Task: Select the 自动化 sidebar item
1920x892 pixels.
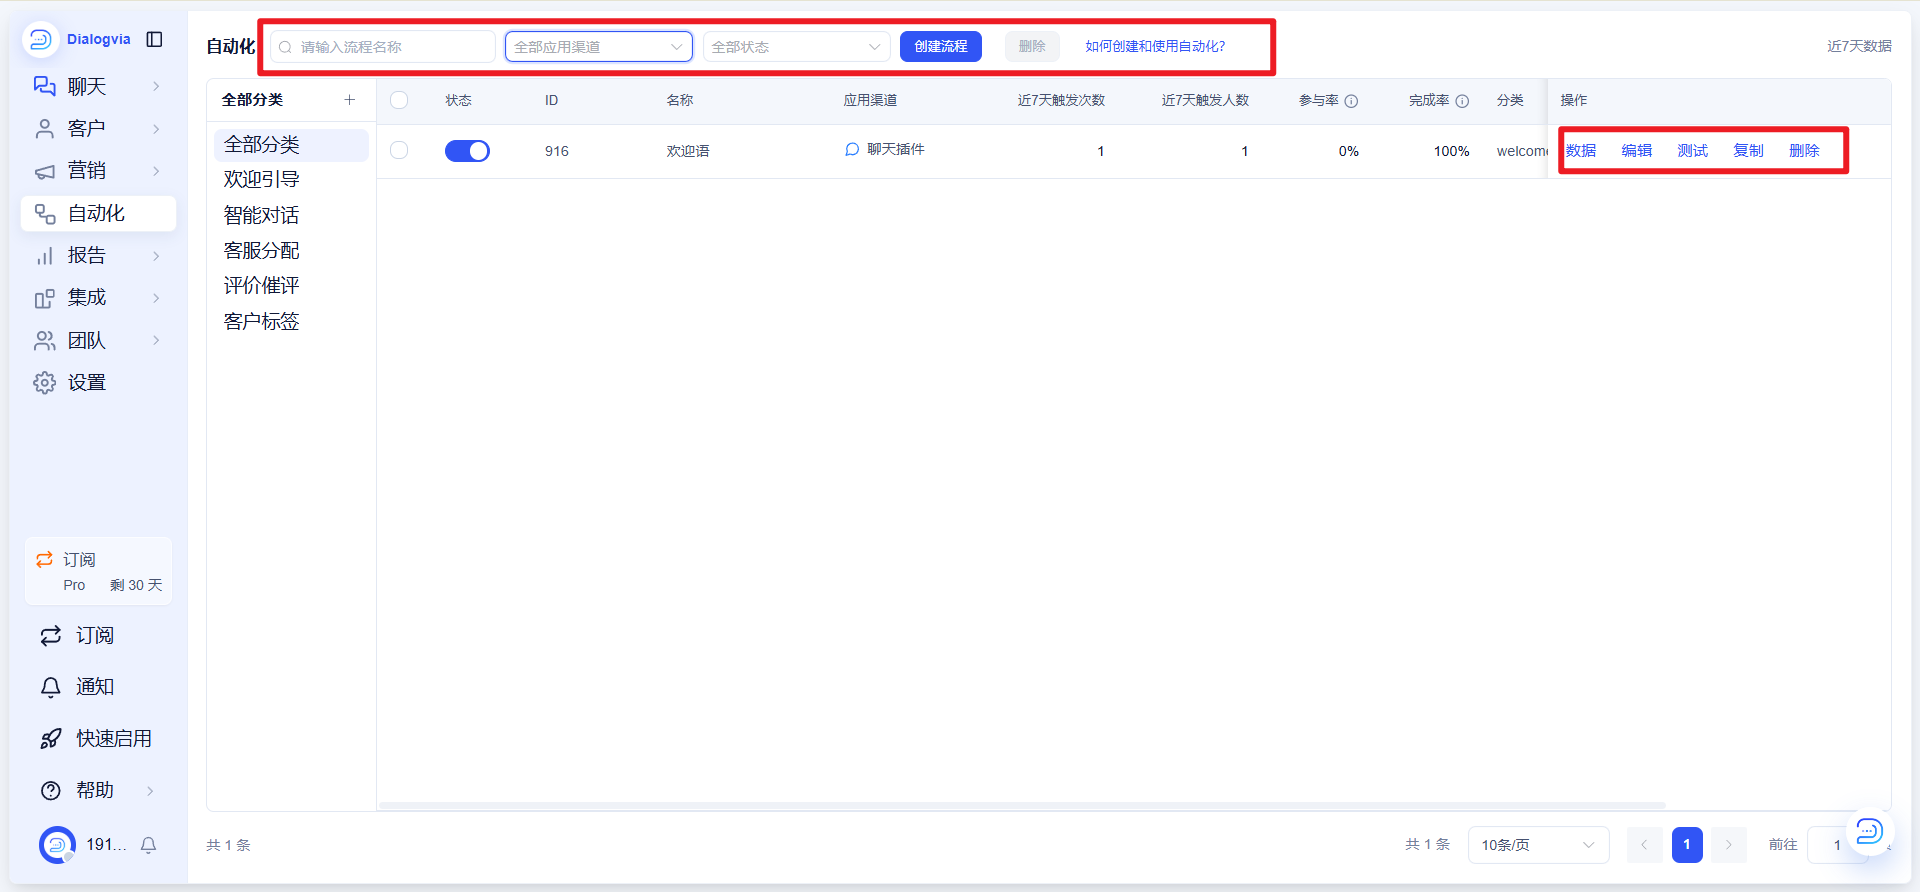Action: click(98, 213)
